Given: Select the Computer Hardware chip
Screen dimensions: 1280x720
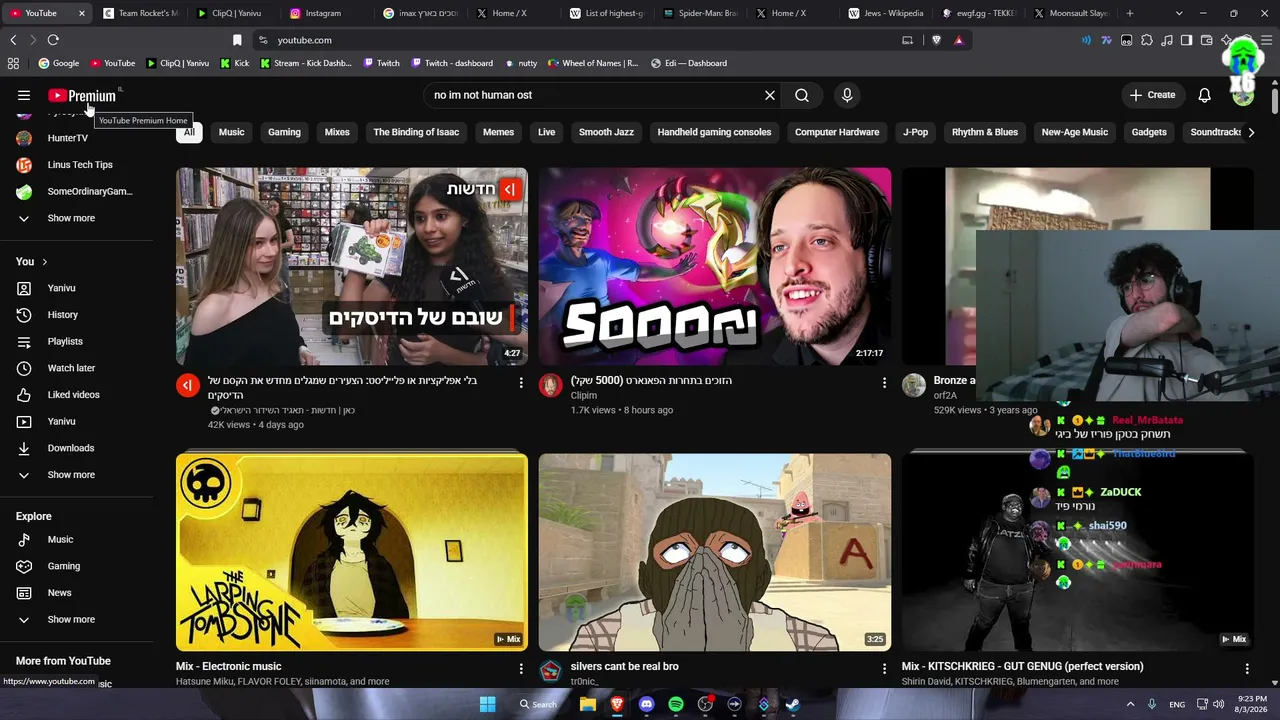Looking at the screenshot, I should (x=837, y=132).
